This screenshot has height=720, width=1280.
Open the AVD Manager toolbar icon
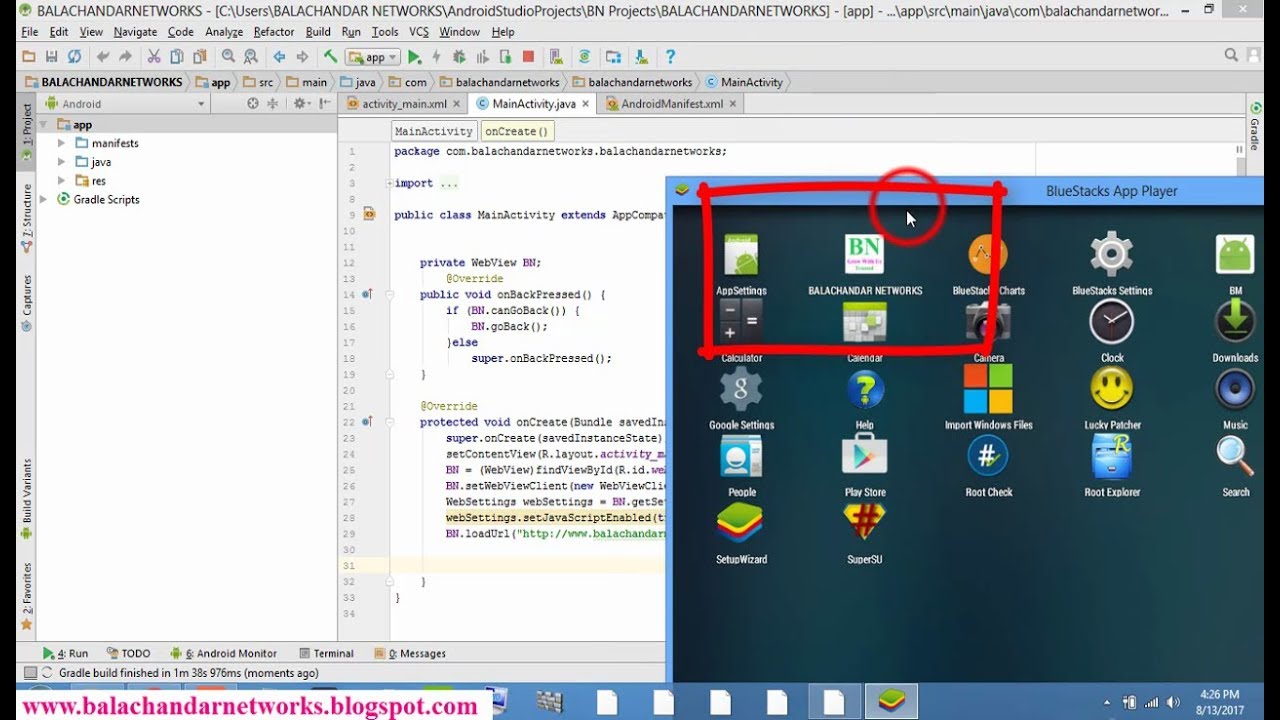pyautogui.click(x=555, y=57)
